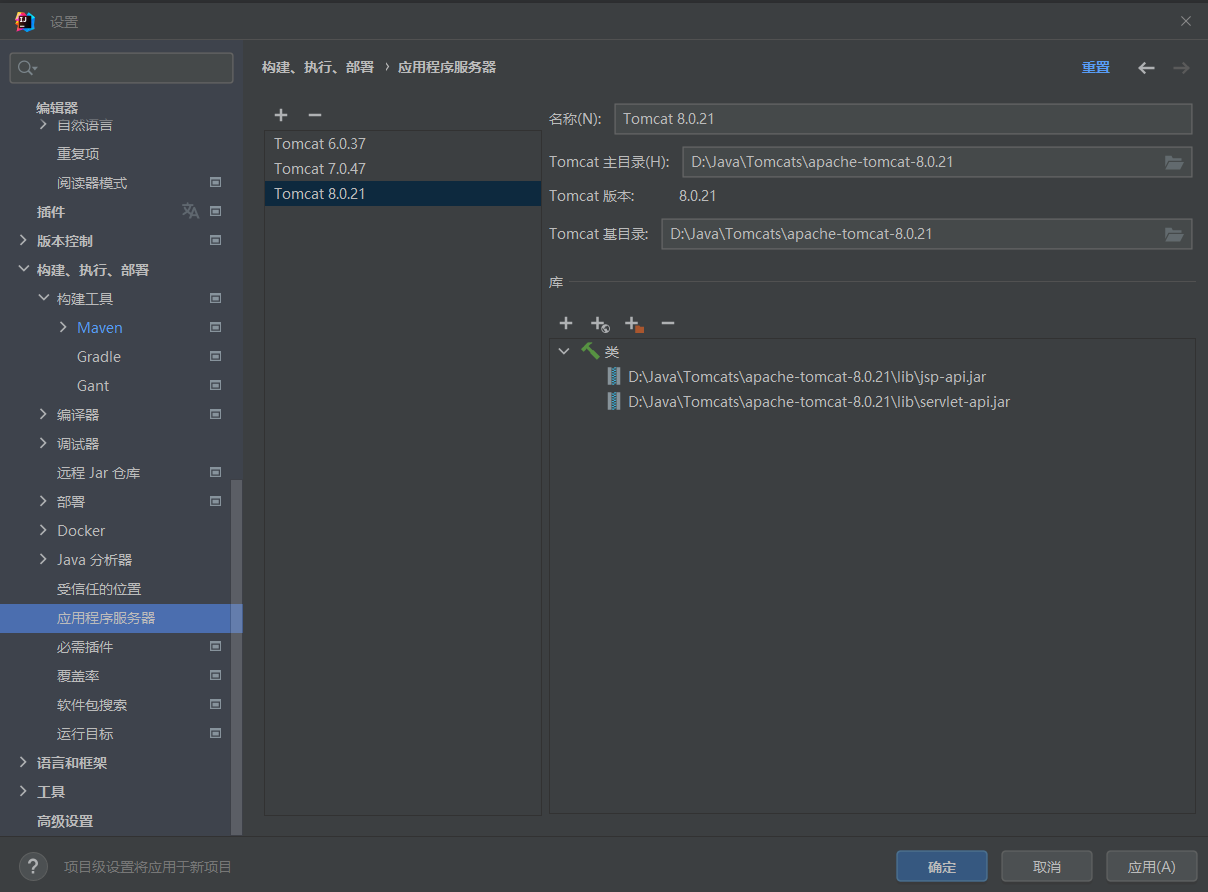This screenshot has width=1208, height=892.
Task: Click project-level icon beside 必需插件
Action: 215,646
